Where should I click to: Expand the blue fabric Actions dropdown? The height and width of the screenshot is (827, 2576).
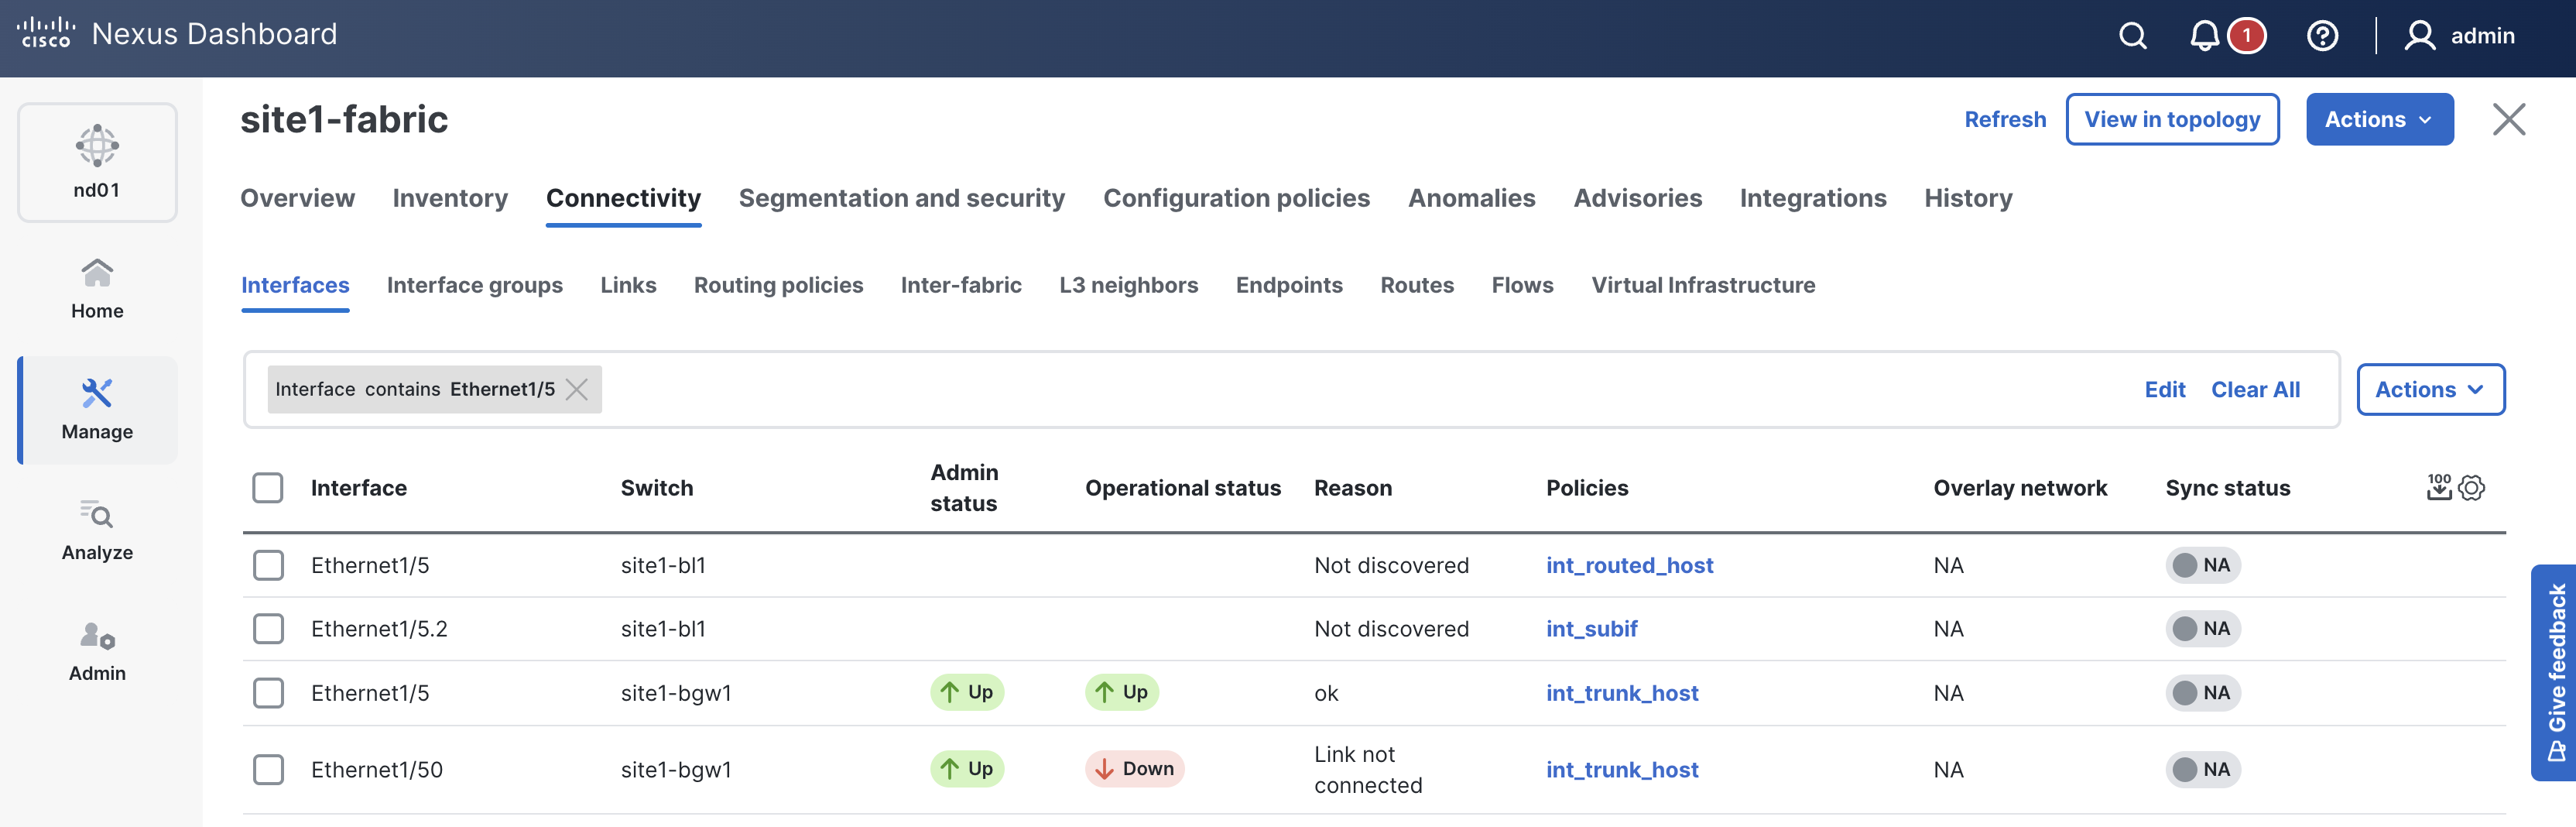(x=2379, y=119)
